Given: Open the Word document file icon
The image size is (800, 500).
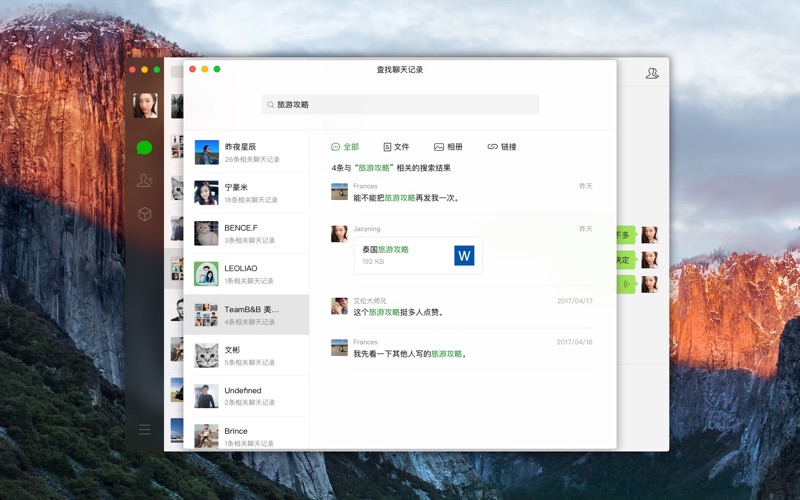Looking at the screenshot, I should (x=464, y=256).
